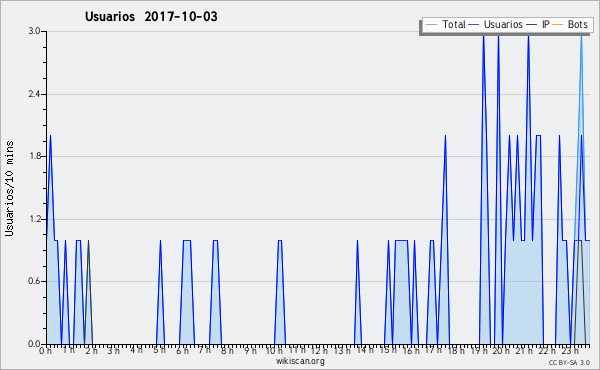Click the x-axis label '5 h'
Image resolution: width=600 pixels, height=370 pixels.
tap(160, 350)
